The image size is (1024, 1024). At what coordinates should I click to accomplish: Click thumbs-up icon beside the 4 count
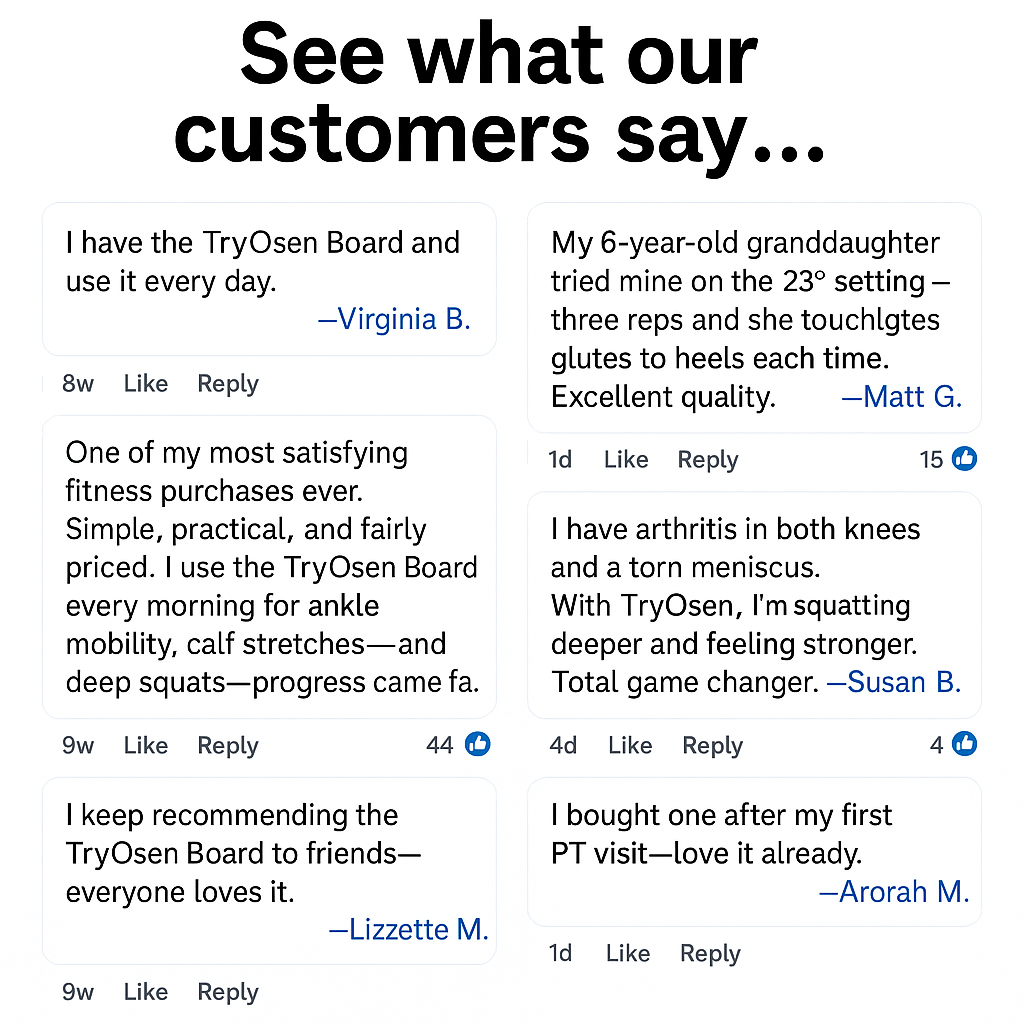click(964, 744)
